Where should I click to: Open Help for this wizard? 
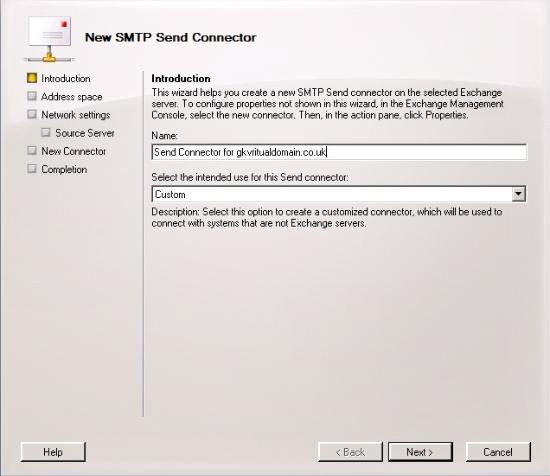point(53,452)
